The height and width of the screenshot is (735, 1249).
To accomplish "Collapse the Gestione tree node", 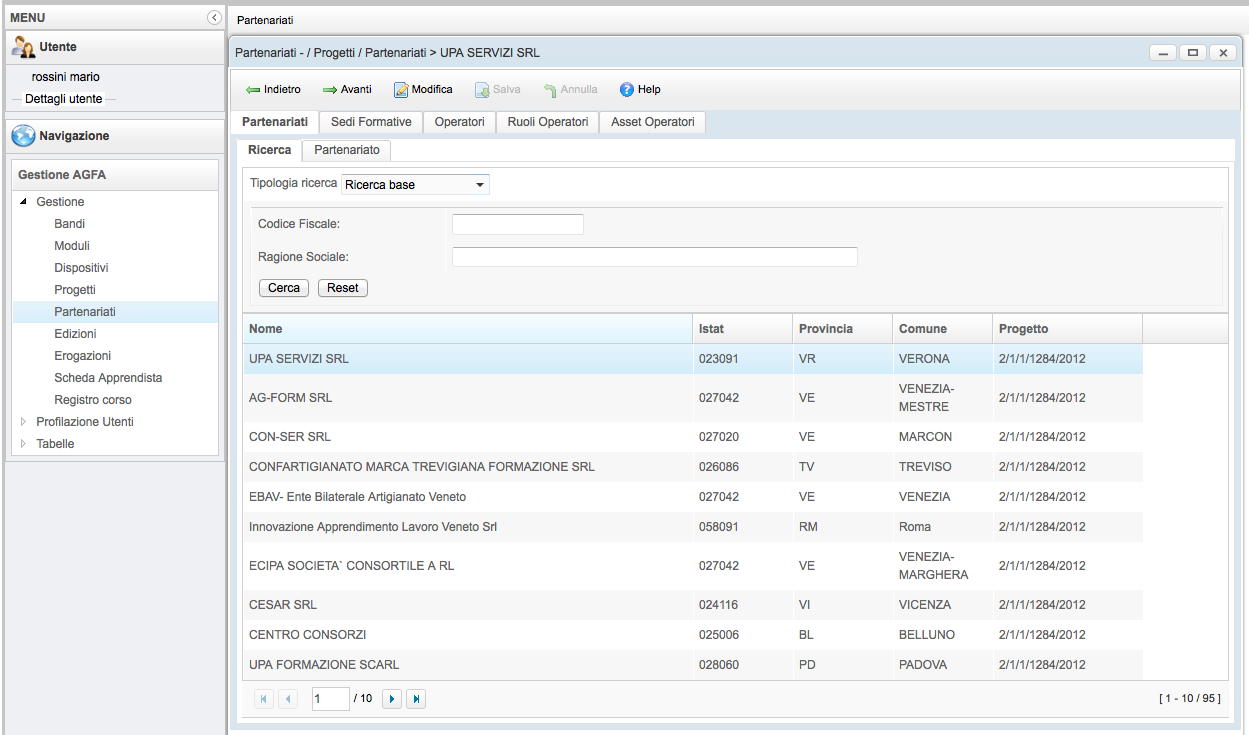I will click(24, 202).
